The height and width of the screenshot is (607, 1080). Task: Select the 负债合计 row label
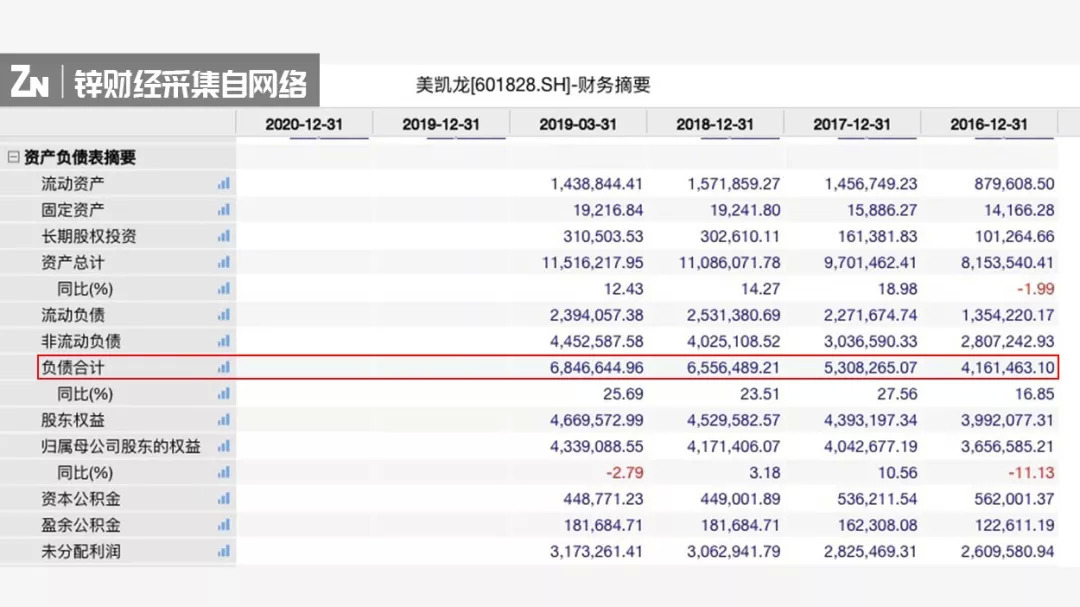(72, 367)
